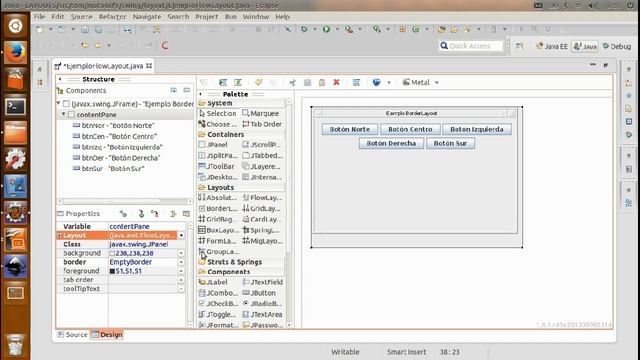640x360 pixels.
Task: Click the globe externalize strings icon
Action: coord(376,82)
